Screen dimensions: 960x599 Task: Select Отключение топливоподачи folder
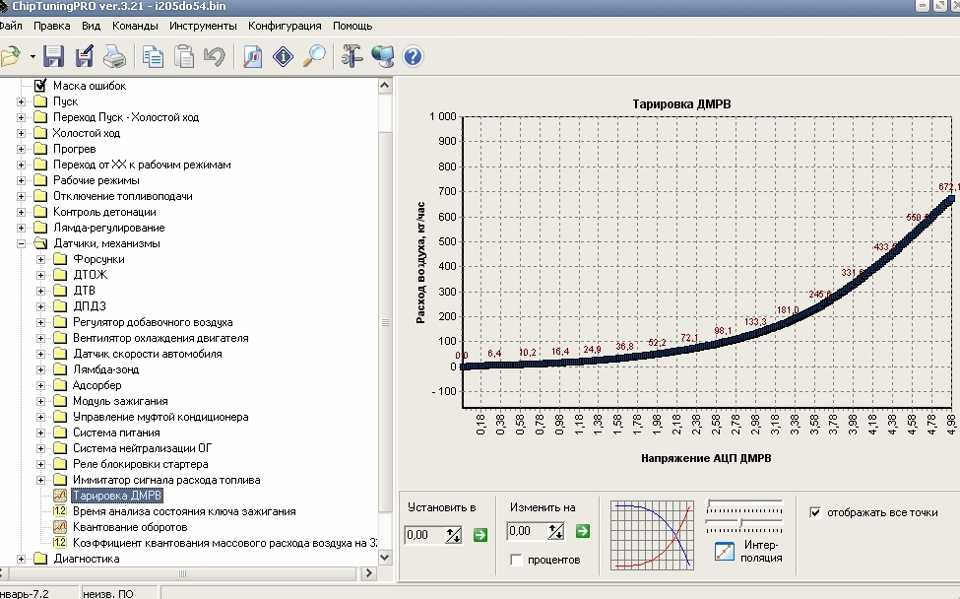point(122,196)
